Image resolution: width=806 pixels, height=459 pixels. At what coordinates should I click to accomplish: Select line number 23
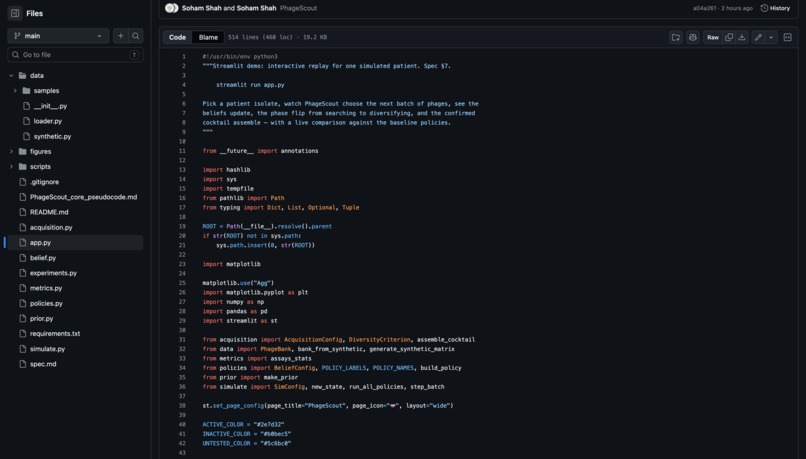(x=182, y=264)
